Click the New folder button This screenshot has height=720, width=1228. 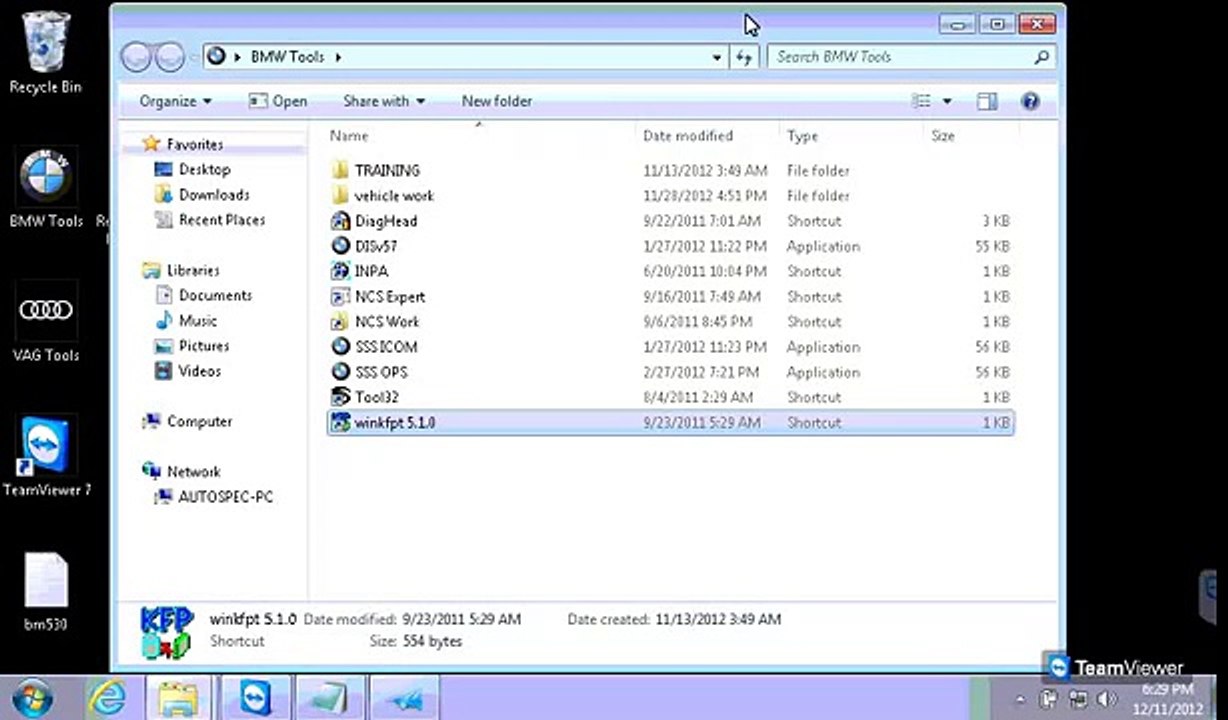click(x=497, y=101)
